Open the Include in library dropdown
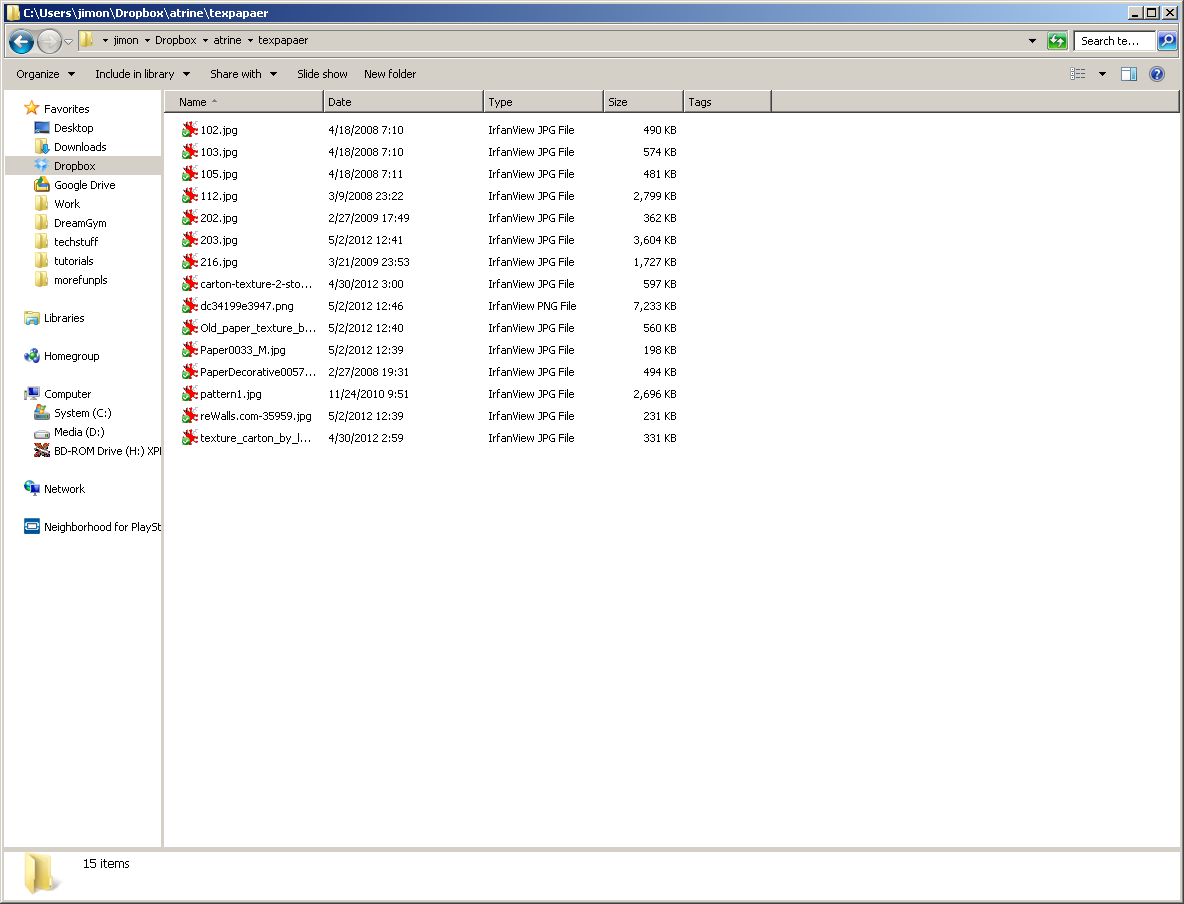This screenshot has width=1184, height=904. [x=141, y=74]
